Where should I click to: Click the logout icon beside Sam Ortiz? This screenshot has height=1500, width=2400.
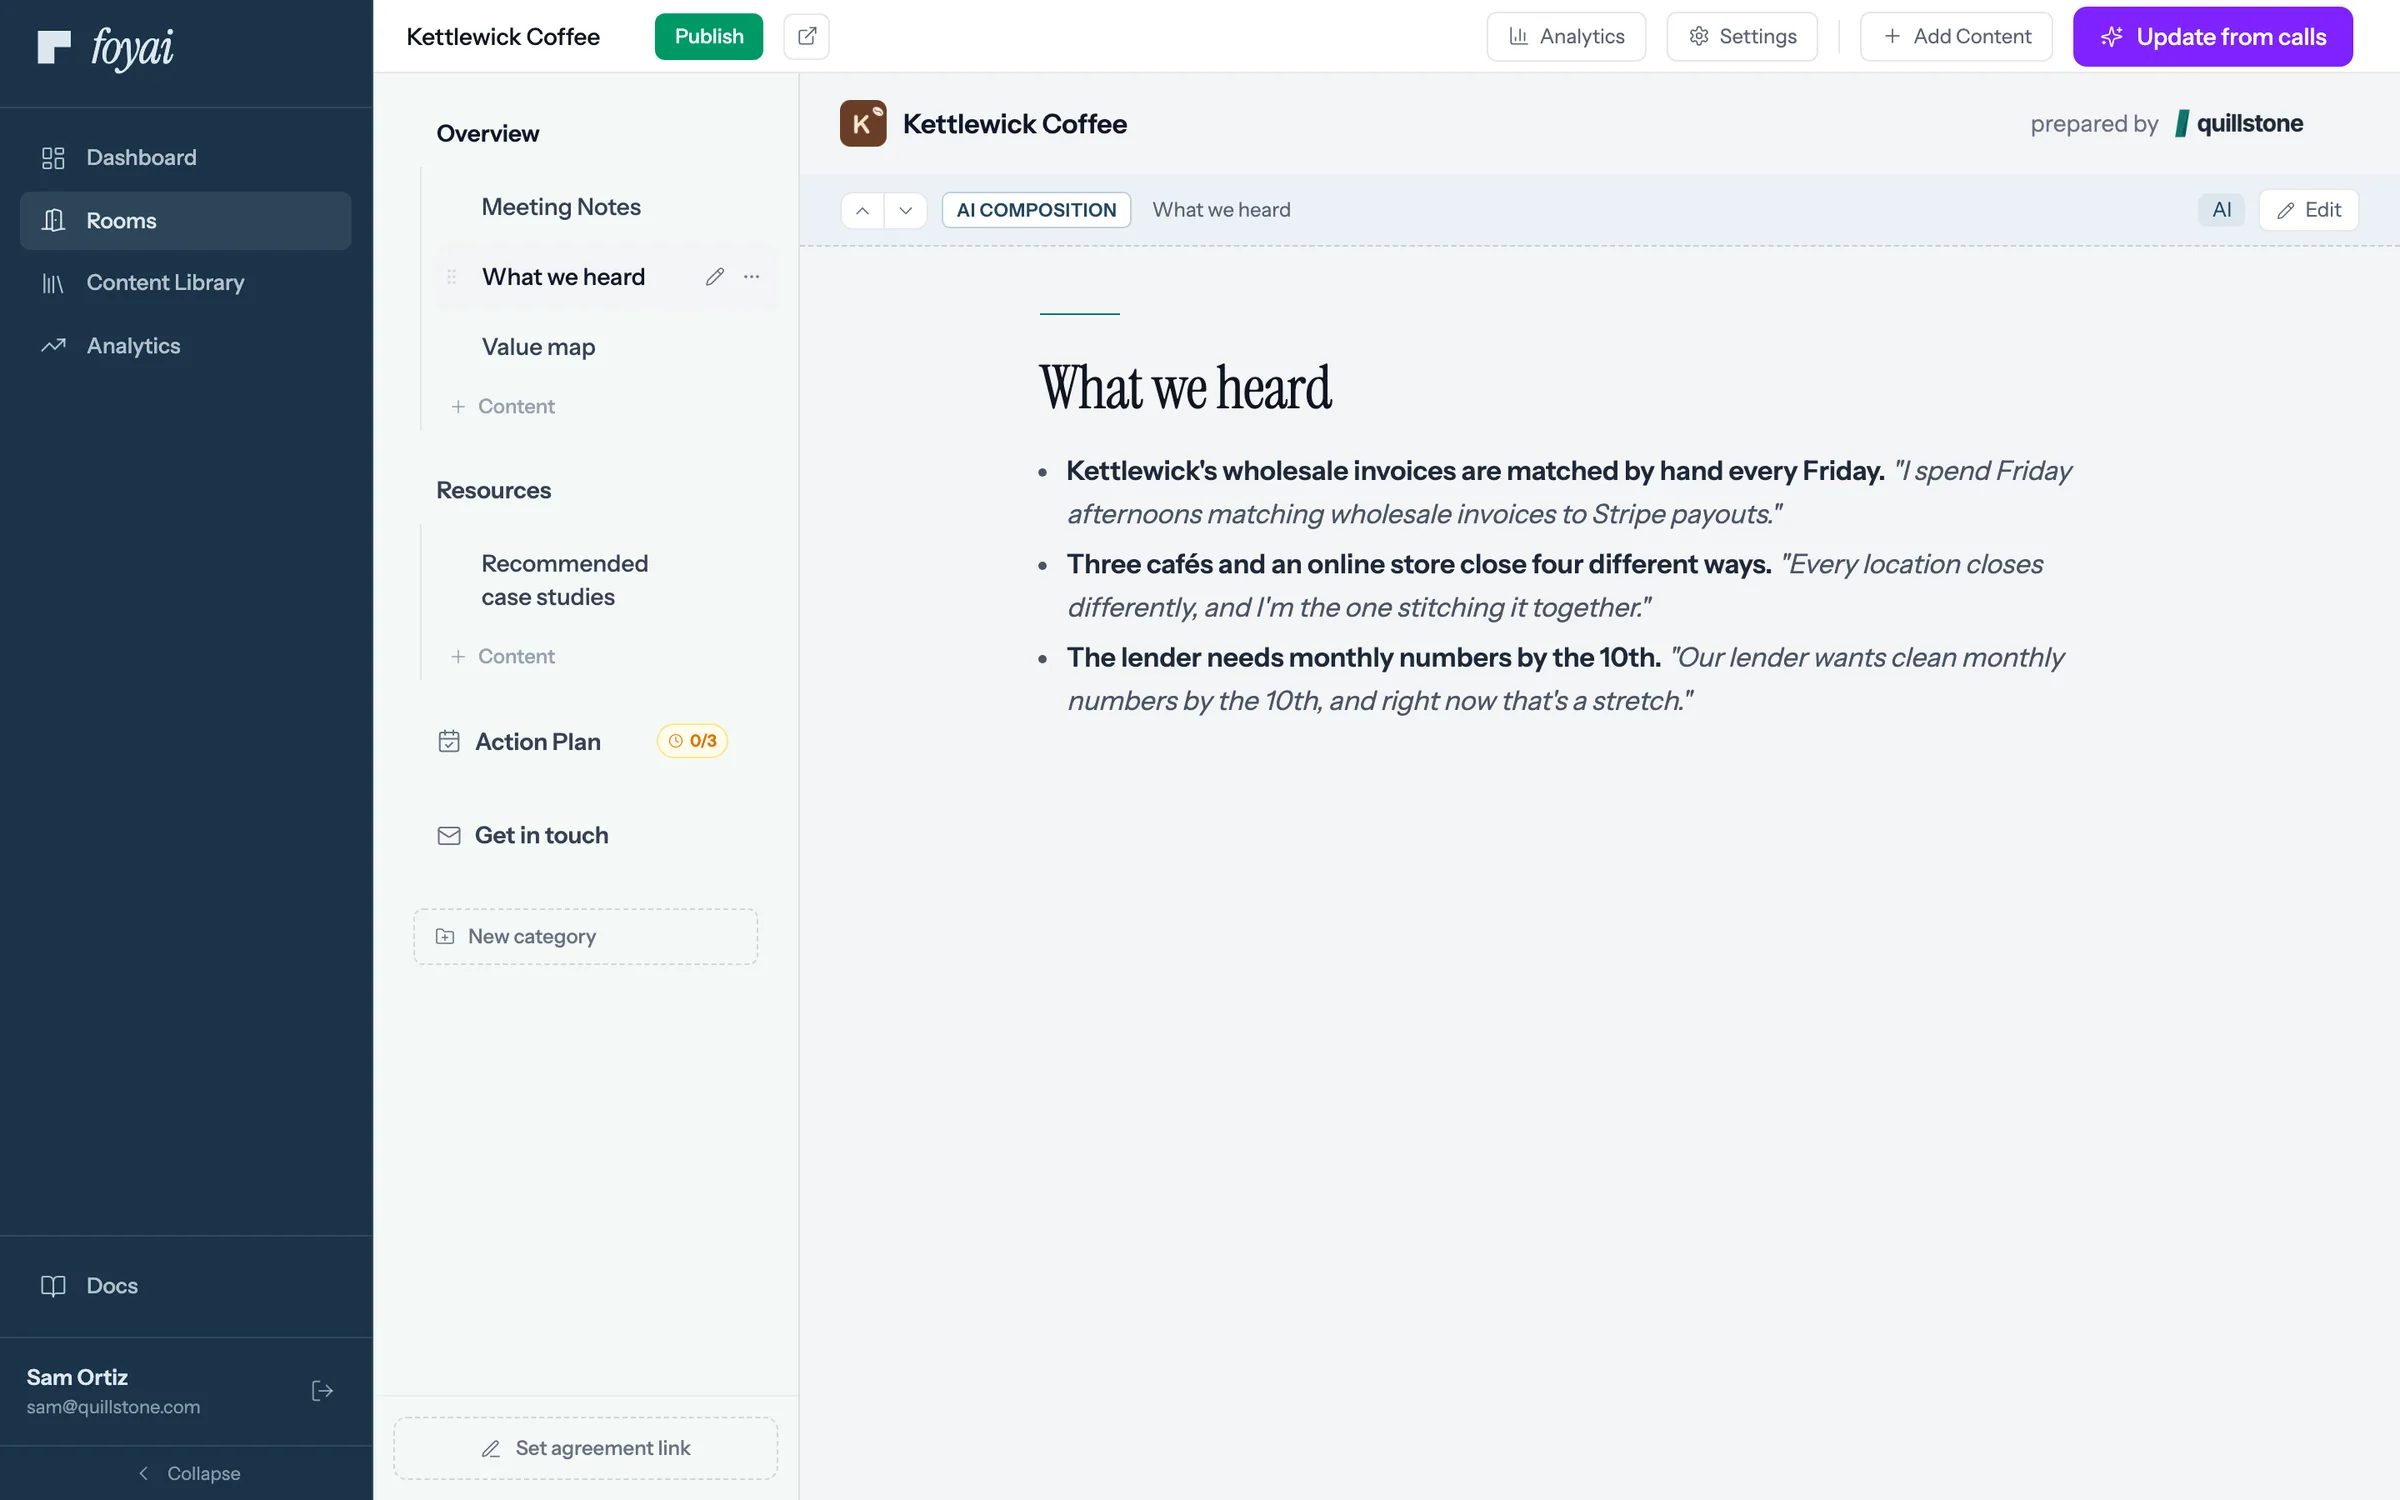322,1391
